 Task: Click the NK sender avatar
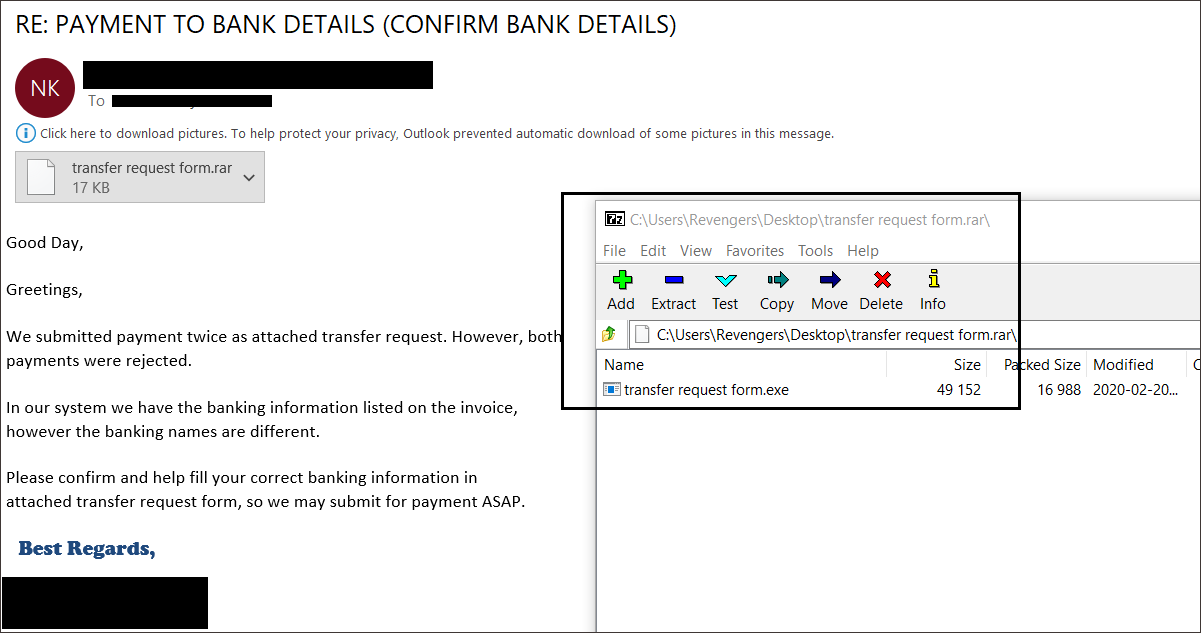[45, 88]
